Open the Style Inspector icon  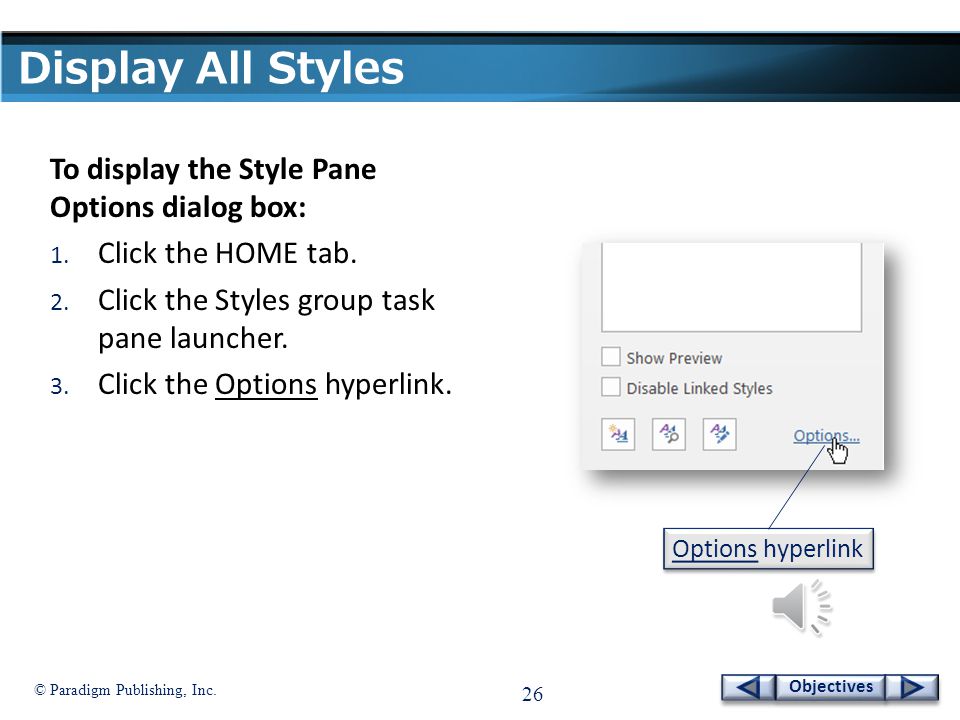tap(669, 435)
